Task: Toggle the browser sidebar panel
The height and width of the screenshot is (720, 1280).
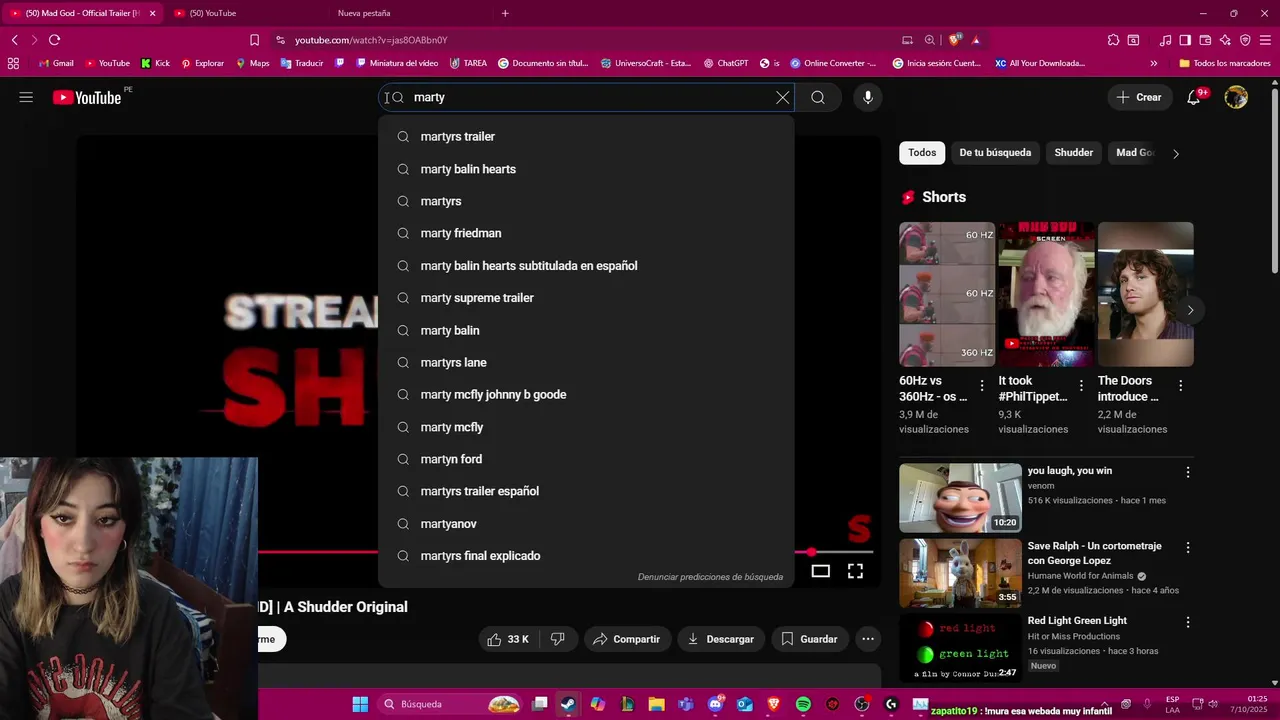Action: pos(1185,40)
